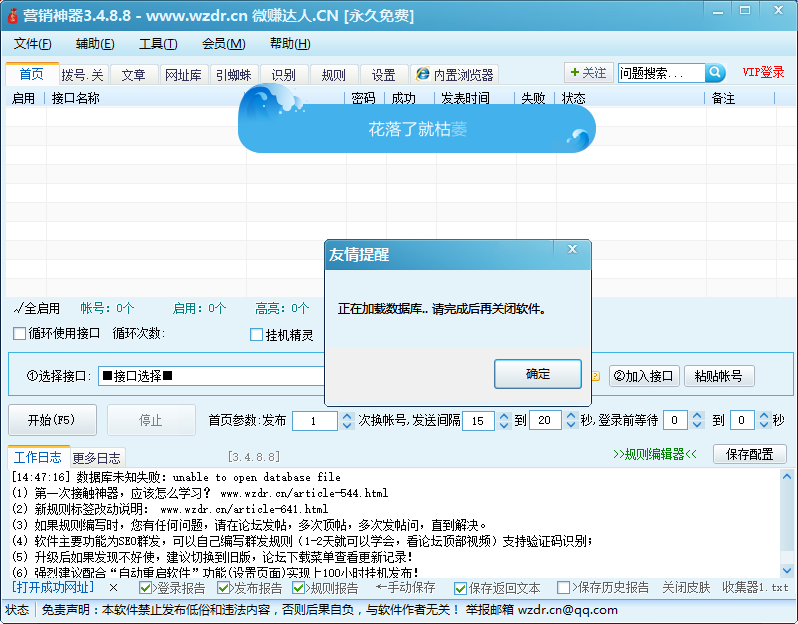
Task: Click the 问题搜索 input field
Action: [x=662, y=73]
